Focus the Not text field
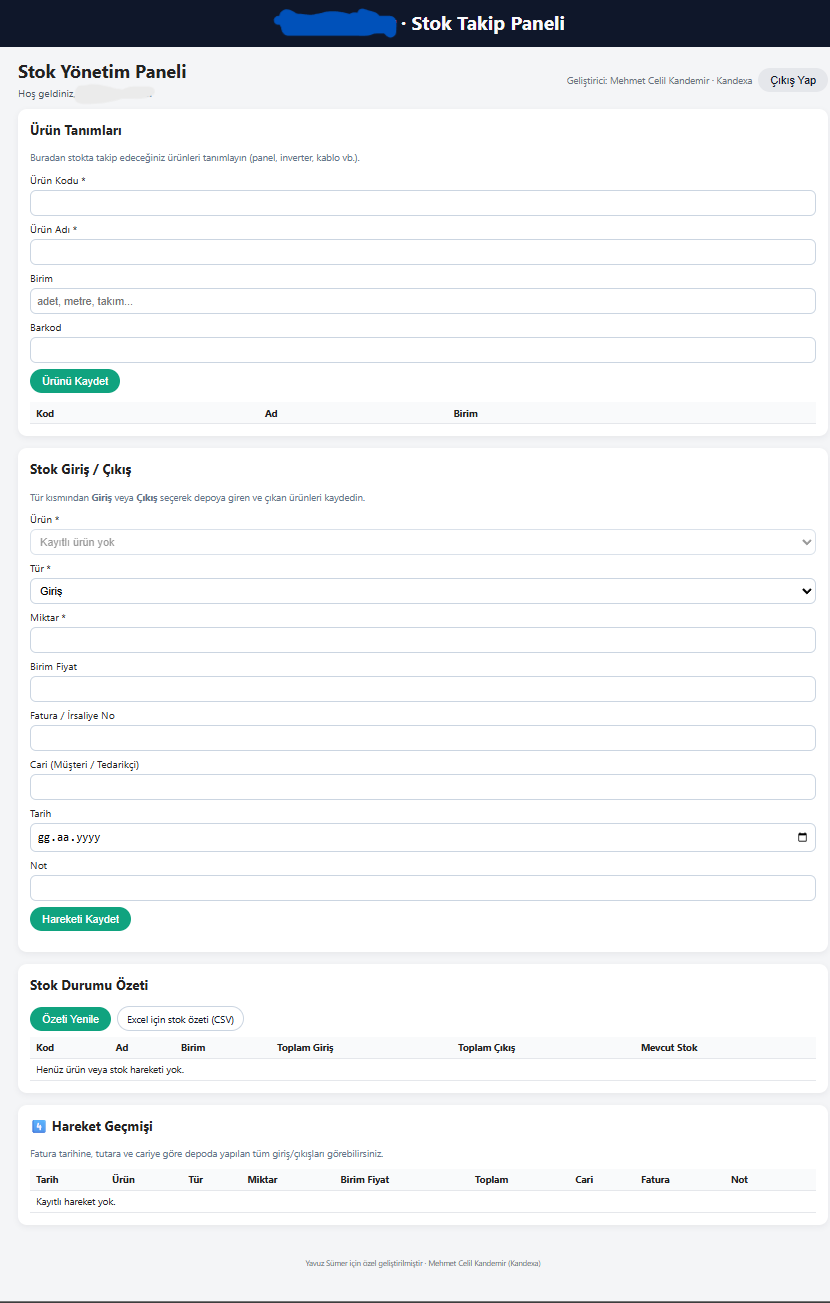The width and height of the screenshot is (830, 1303). point(422,888)
